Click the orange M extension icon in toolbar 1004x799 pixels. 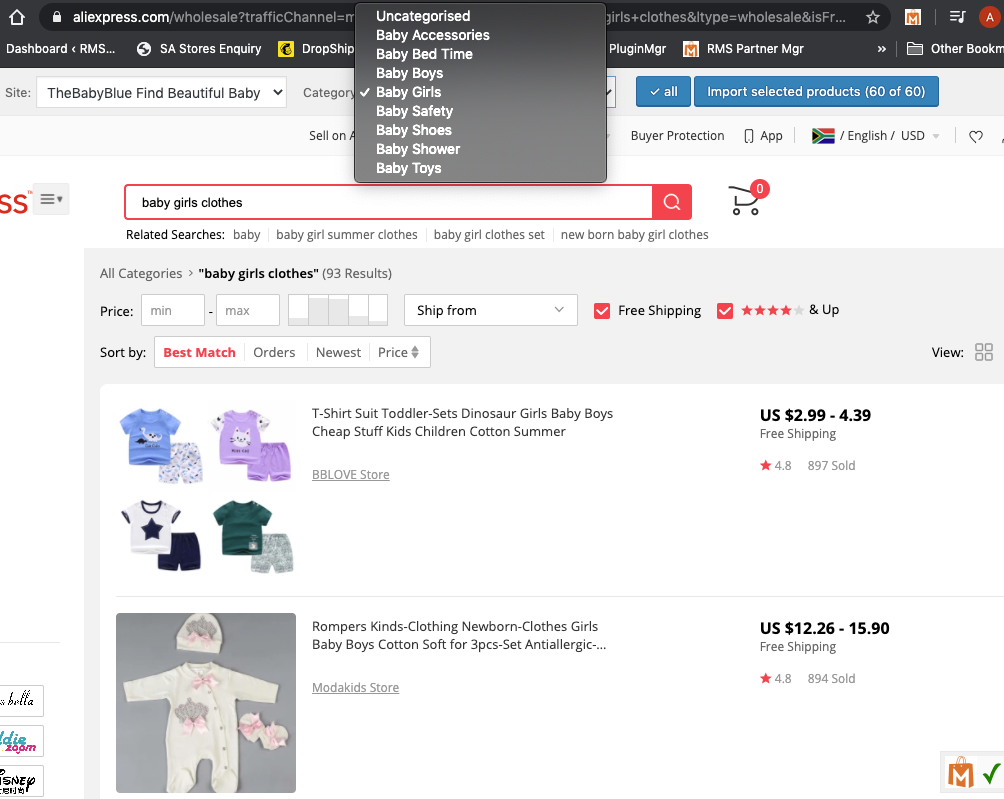click(x=913, y=17)
